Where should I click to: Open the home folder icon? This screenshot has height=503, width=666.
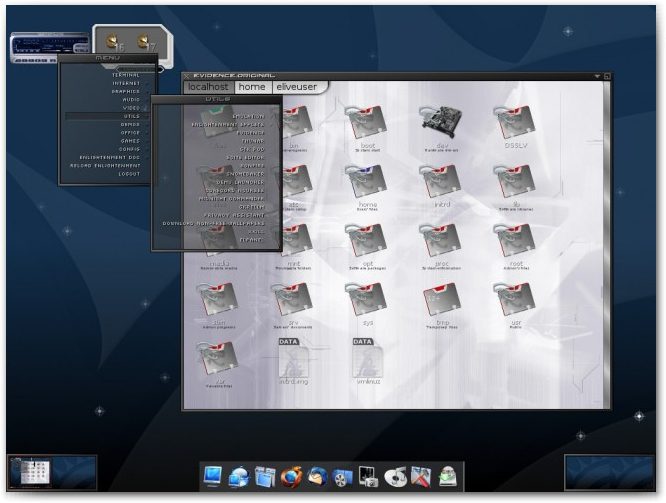[366, 182]
